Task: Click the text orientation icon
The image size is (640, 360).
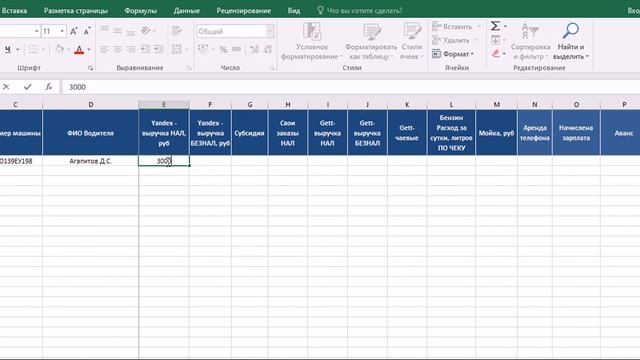Action: coord(145,31)
